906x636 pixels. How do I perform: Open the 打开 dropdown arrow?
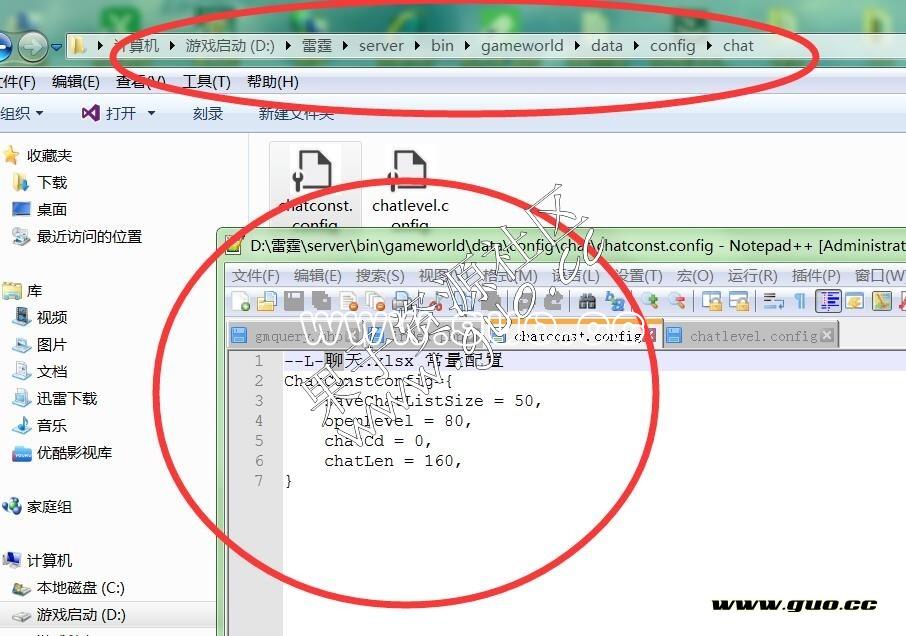[152, 114]
